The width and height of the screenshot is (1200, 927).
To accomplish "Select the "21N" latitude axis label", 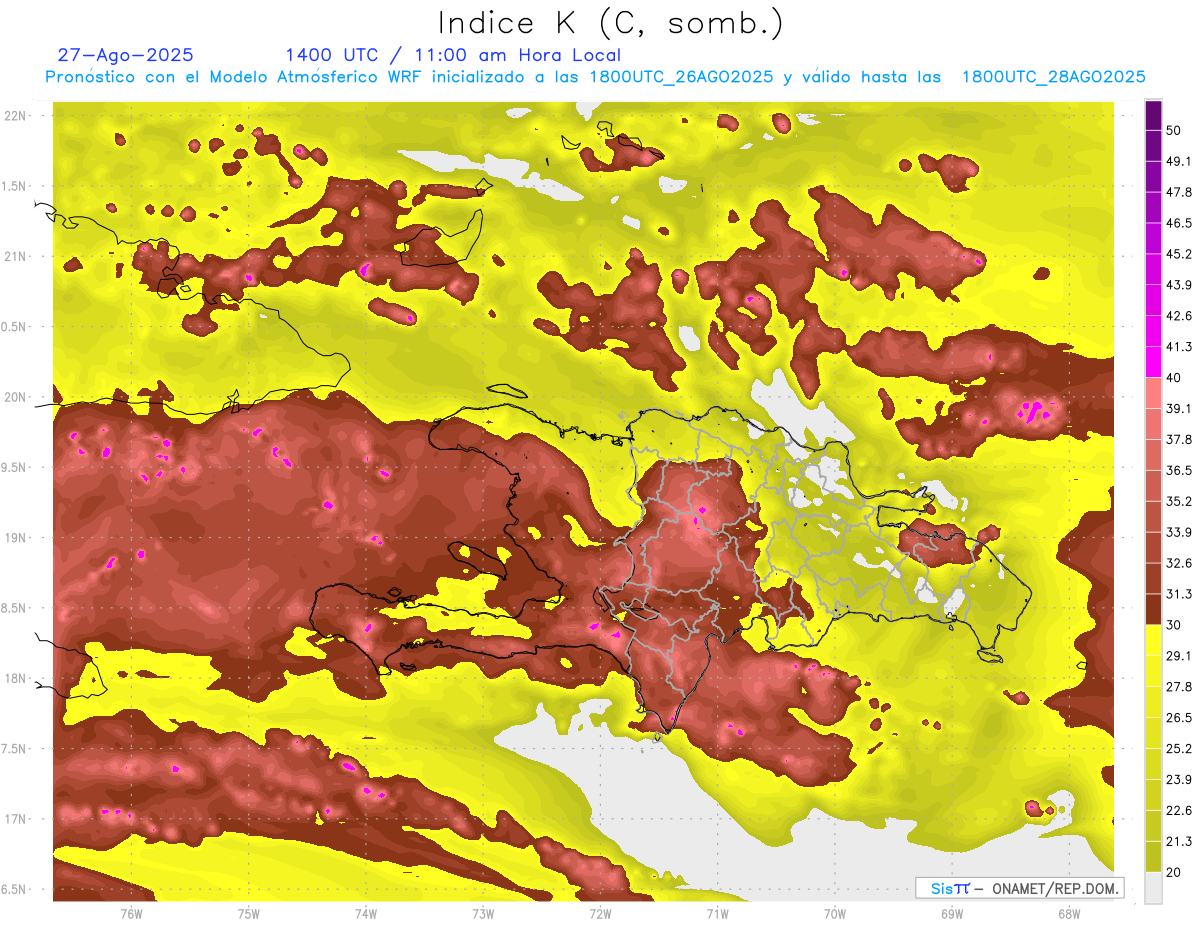I will tap(16, 256).
